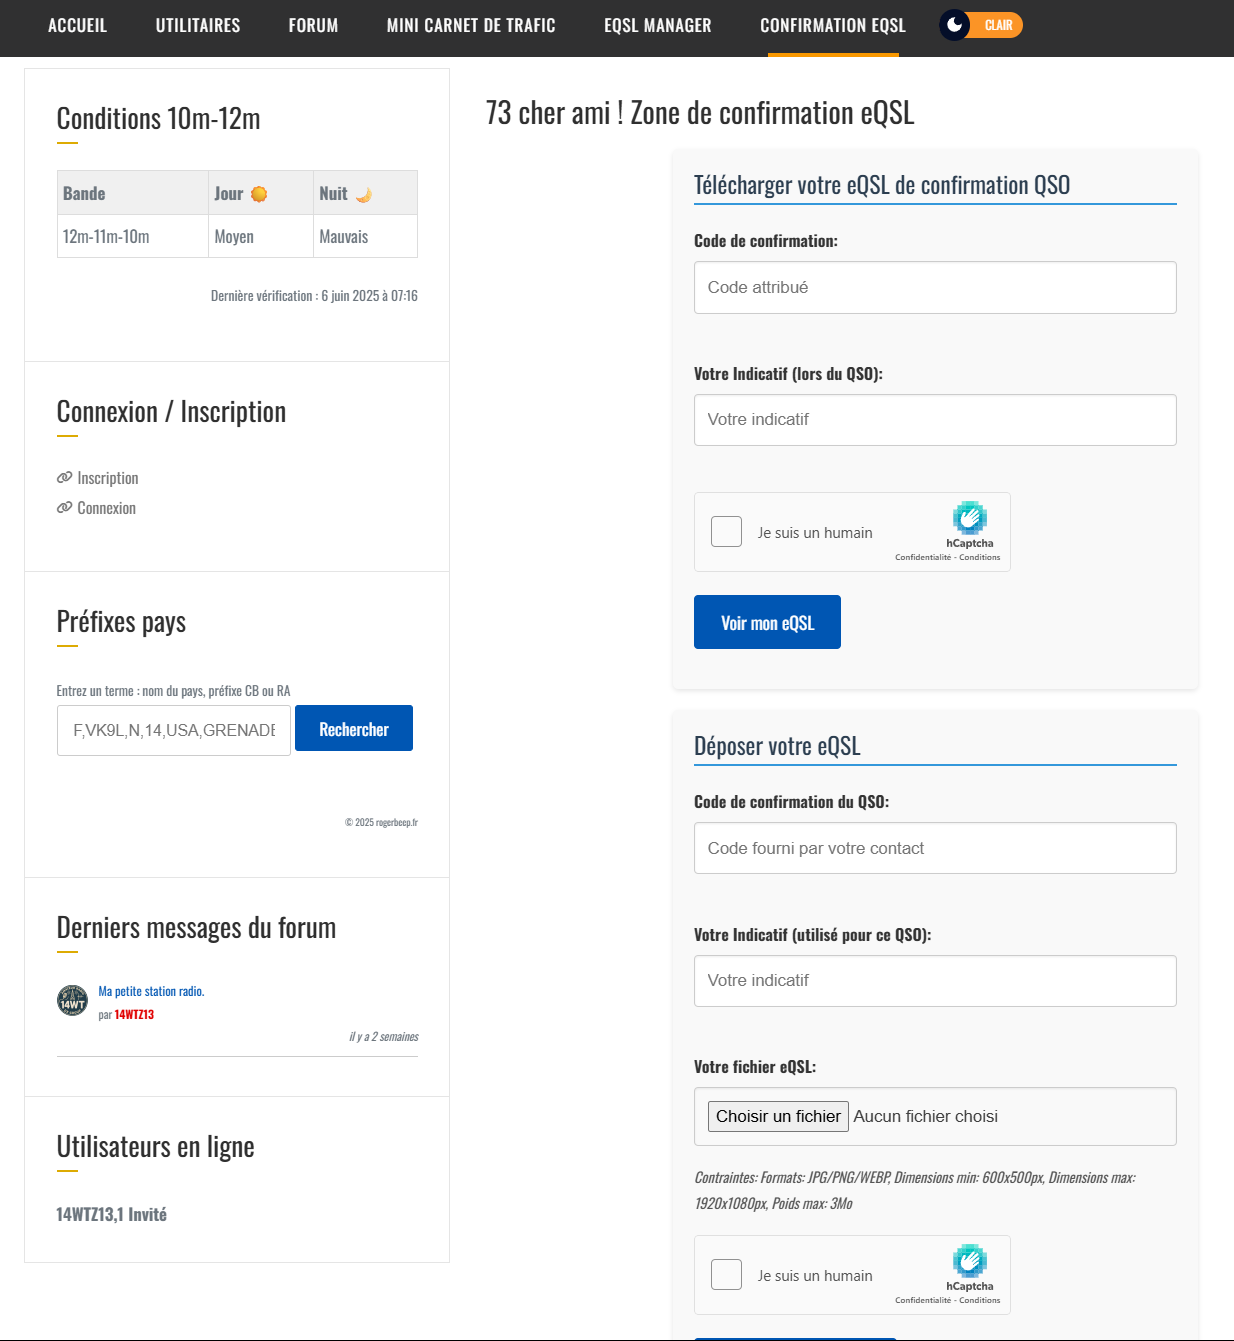The width and height of the screenshot is (1234, 1341).
Task: Click the moon icon in Nuit column
Action: pos(364,194)
